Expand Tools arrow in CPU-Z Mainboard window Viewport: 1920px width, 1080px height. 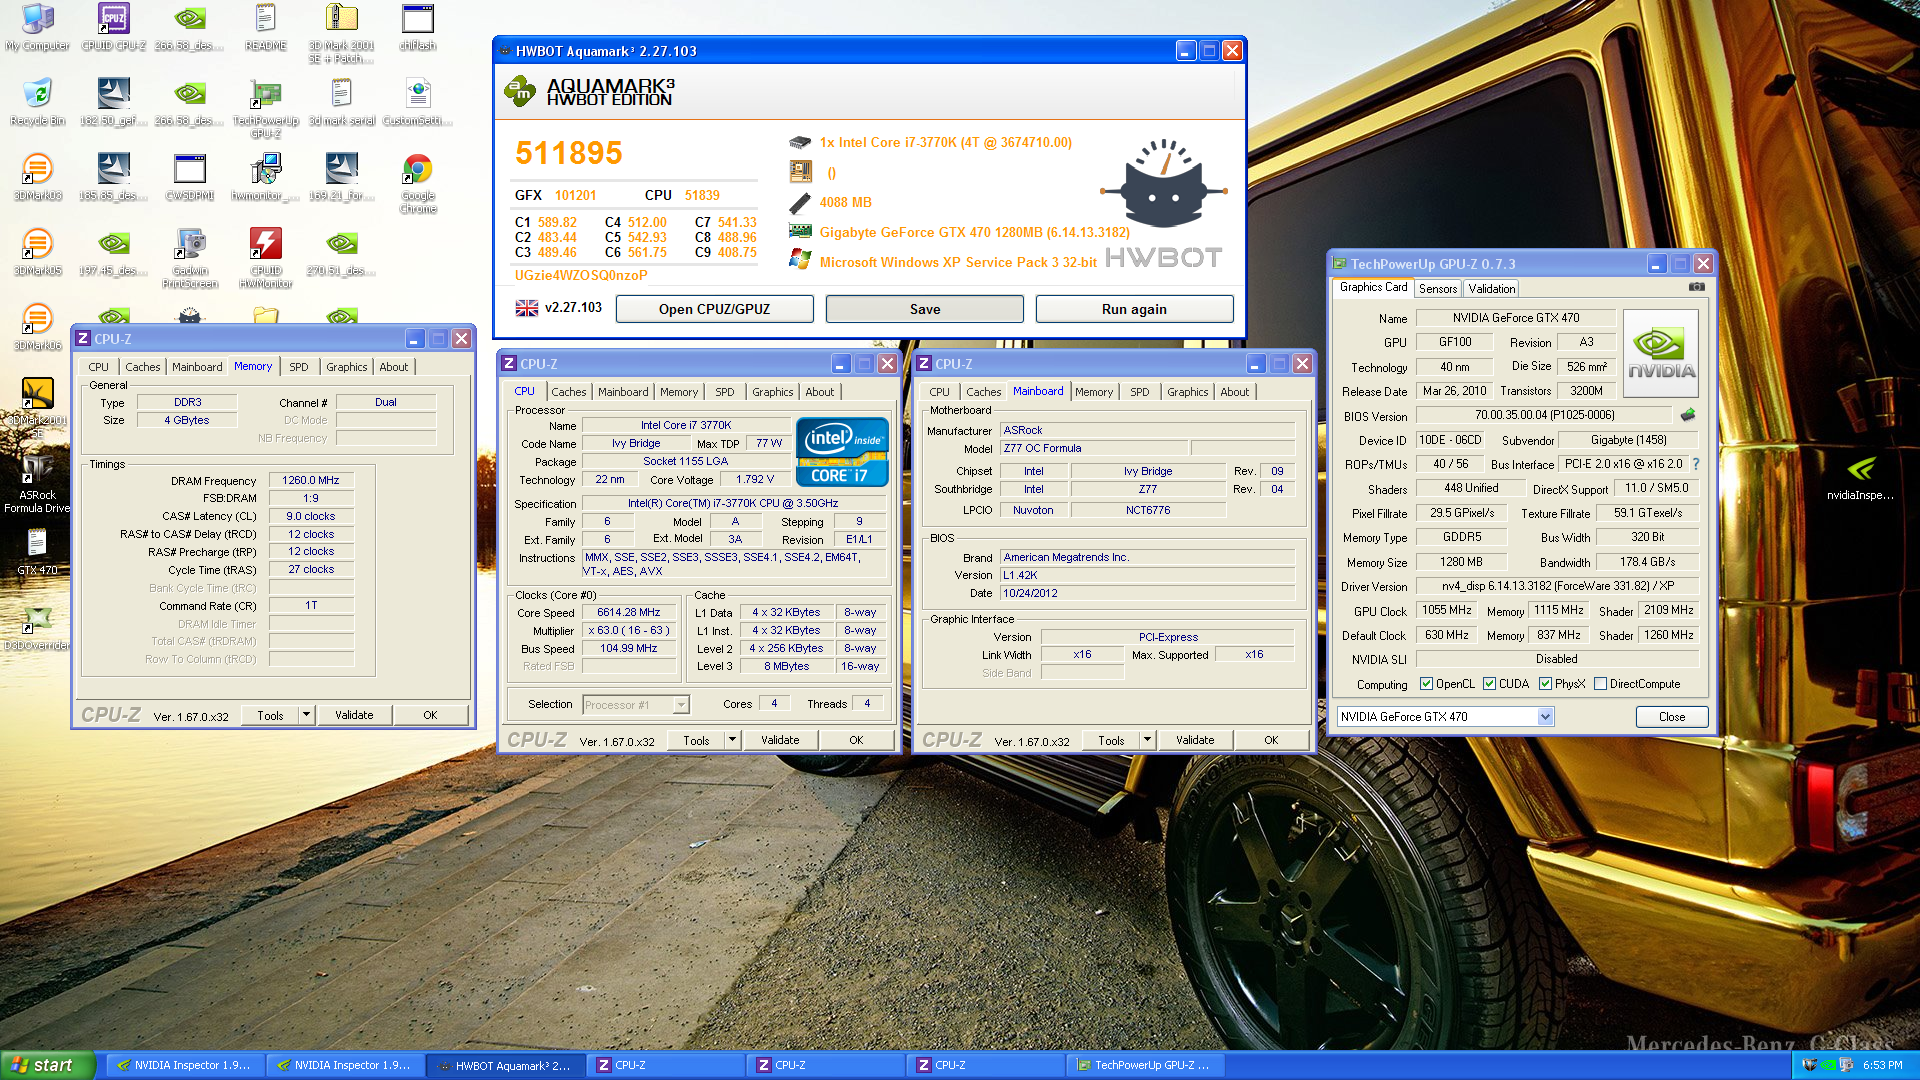[x=1147, y=740]
